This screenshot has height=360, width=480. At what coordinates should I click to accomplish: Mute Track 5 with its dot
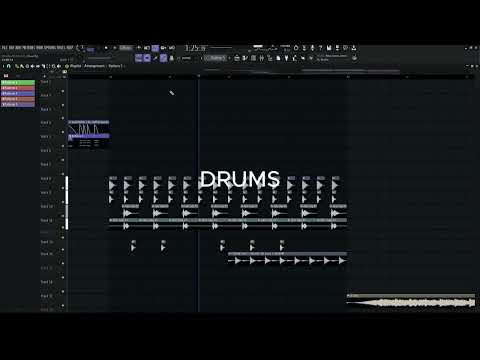coord(63,146)
